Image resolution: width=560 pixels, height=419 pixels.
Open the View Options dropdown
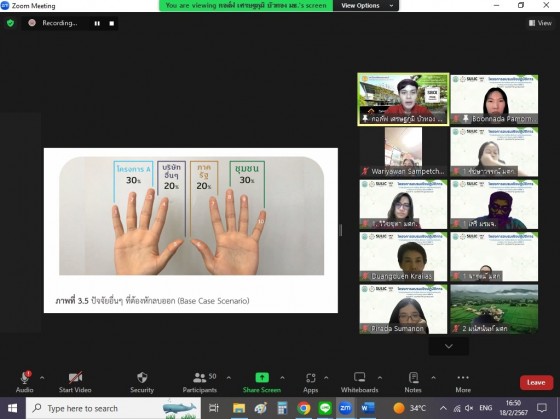coord(366,6)
